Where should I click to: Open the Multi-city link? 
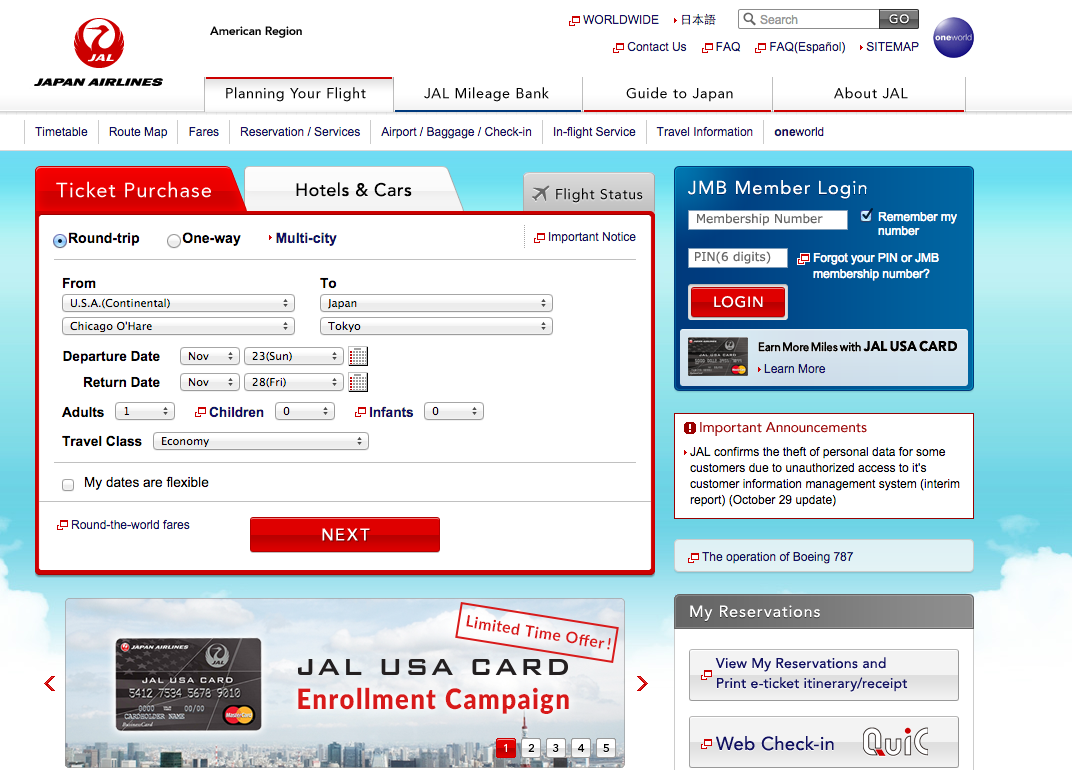coord(306,238)
